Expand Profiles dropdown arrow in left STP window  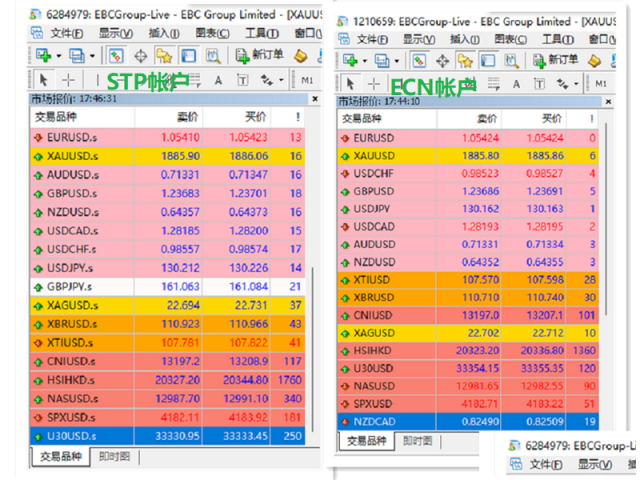92,57
